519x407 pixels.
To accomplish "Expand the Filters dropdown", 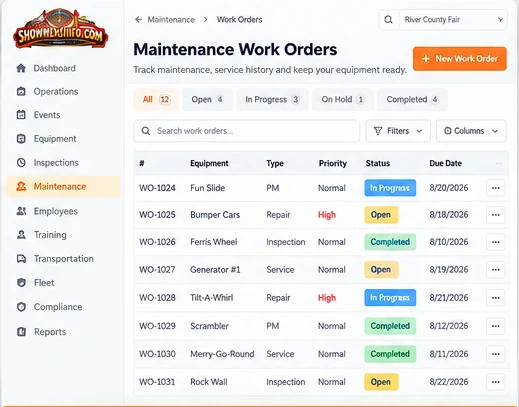I will (398, 131).
